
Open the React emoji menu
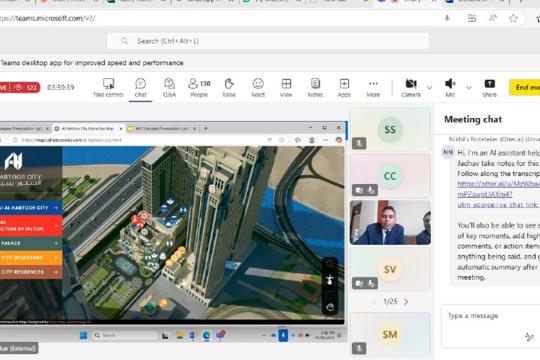pos(258,88)
